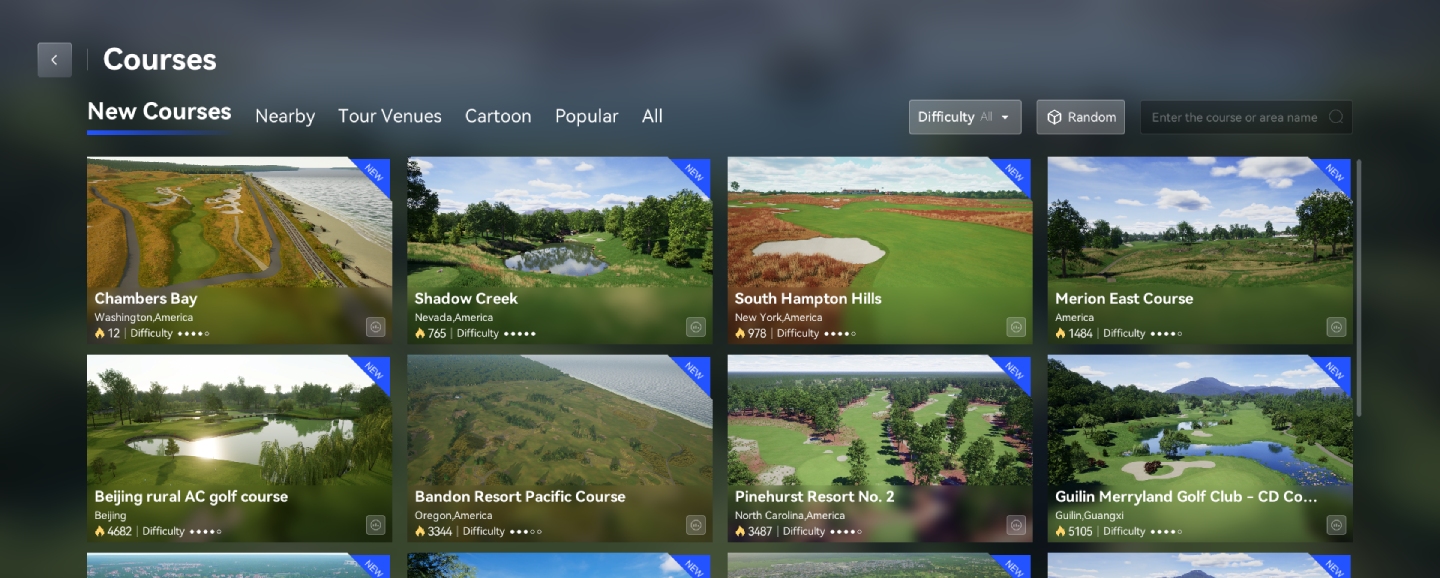Click the Shadow Creek difficulty rating dots
The height and width of the screenshot is (578, 1440).
click(x=520, y=334)
